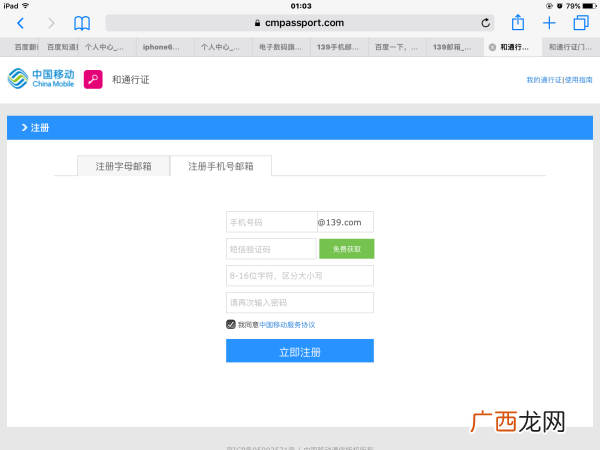Screen dimensions: 600x450
Task: Switch to the 百度知道 browser tab
Action: click(59, 47)
